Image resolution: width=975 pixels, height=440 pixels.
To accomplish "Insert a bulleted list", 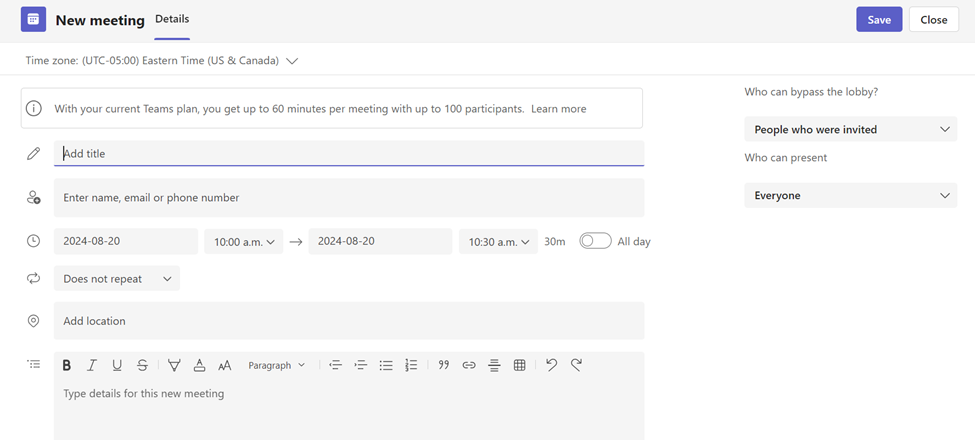I will pos(386,366).
